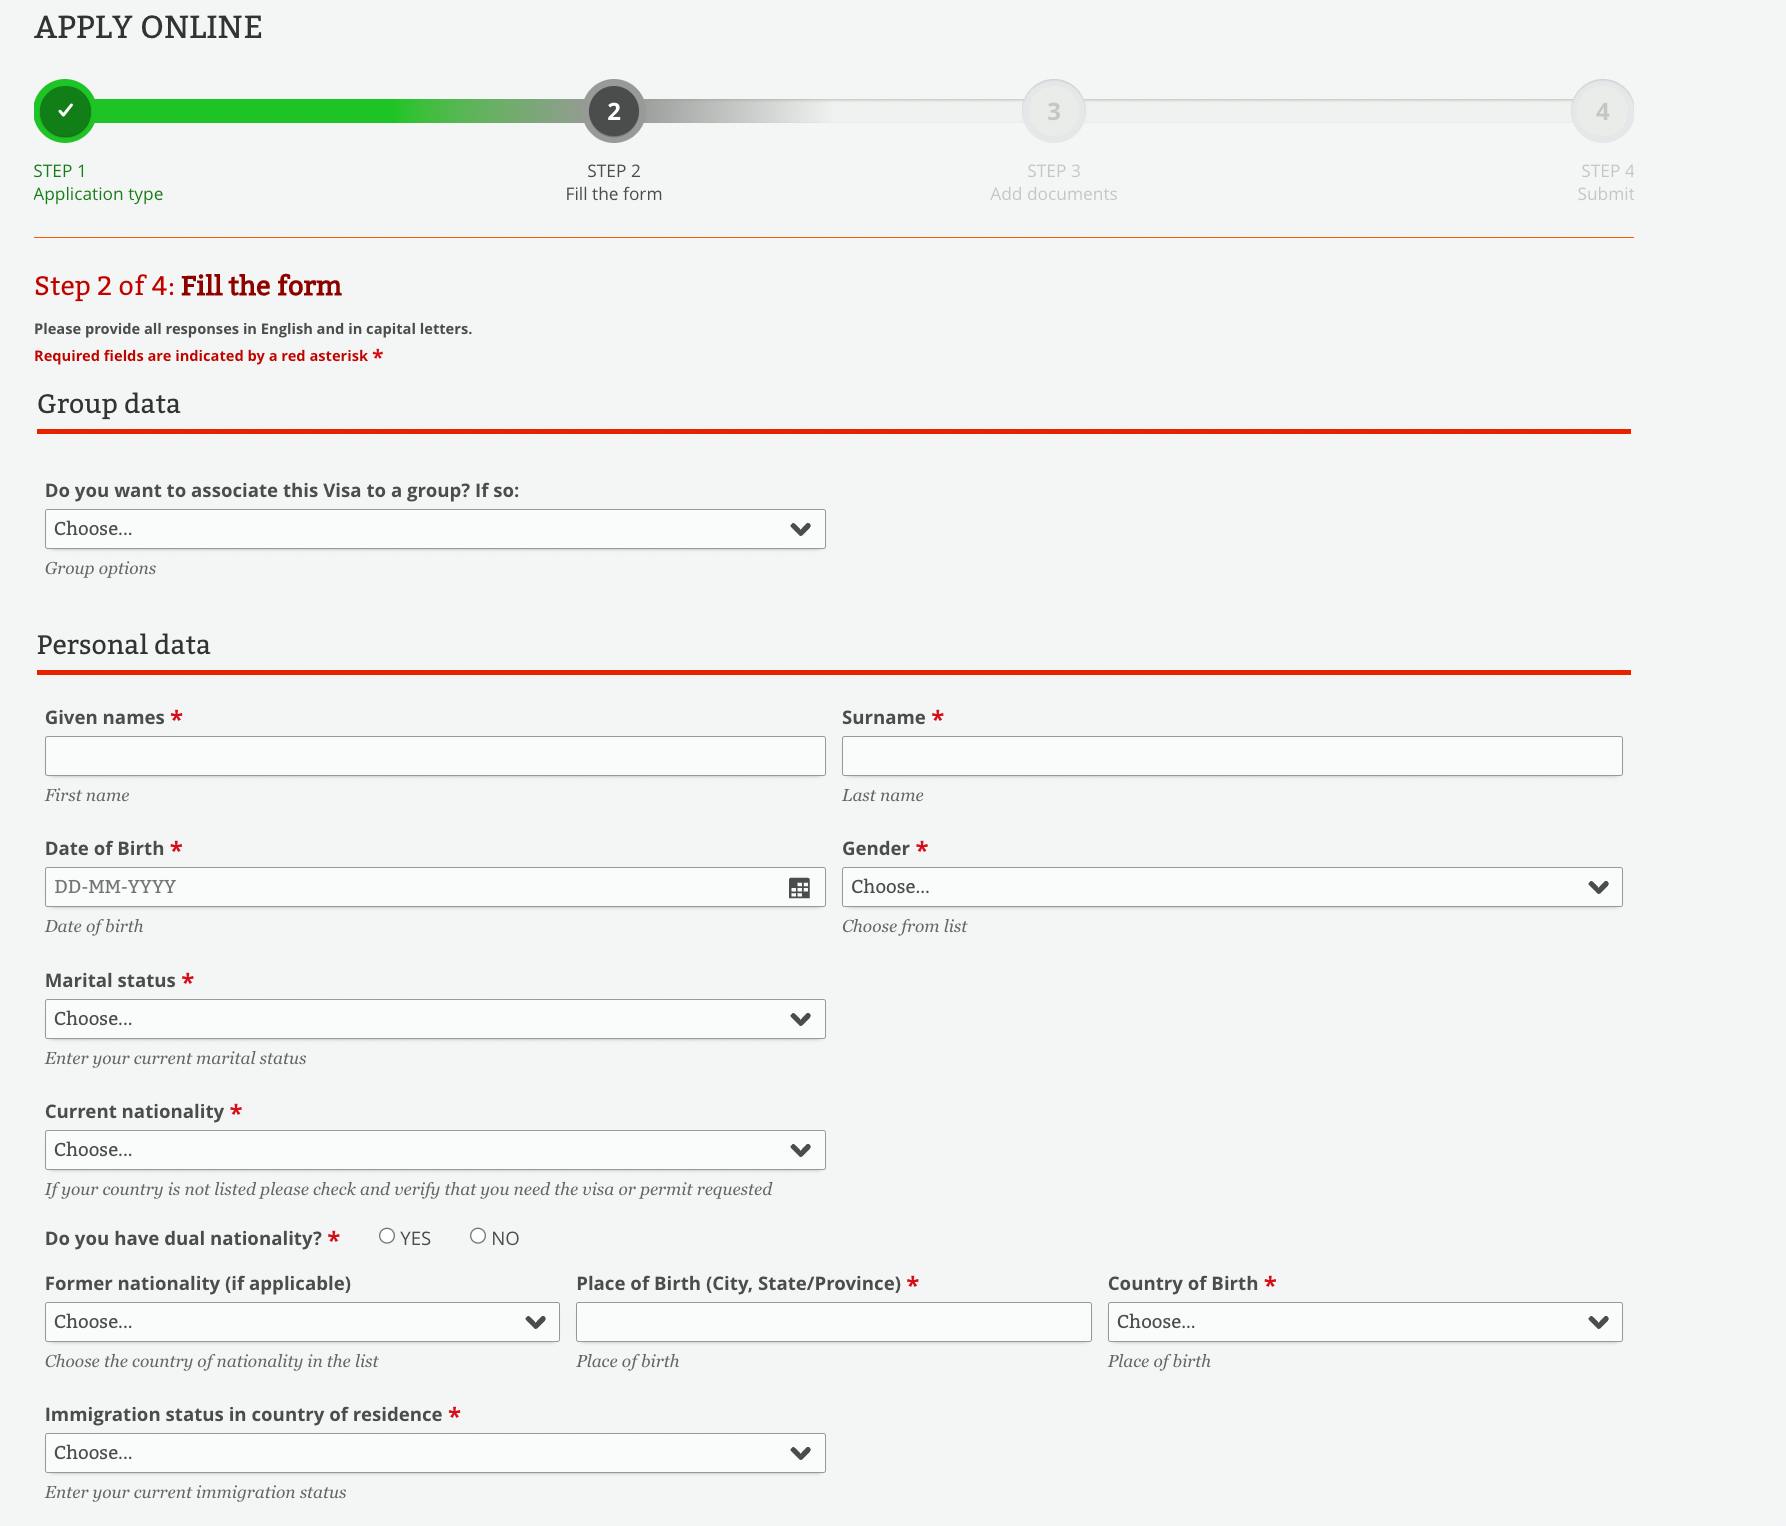Click the Step 1 green checkmark circle
1786x1526 pixels.
point(65,111)
